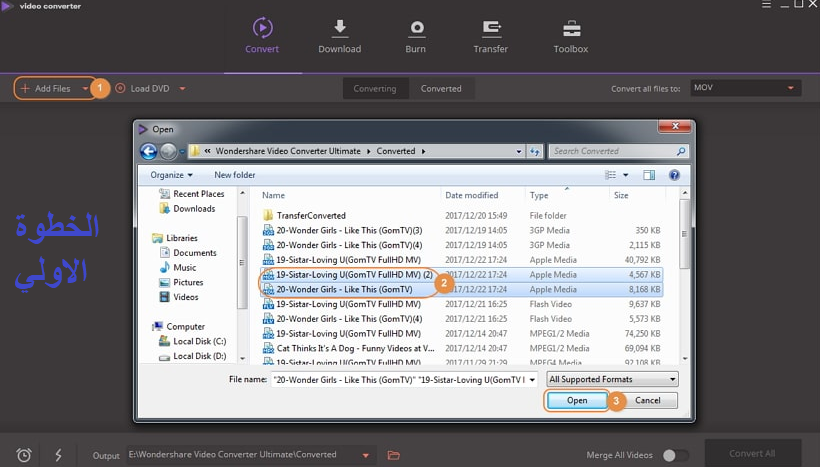This screenshot has height=467, width=820.
Task: Toggle the Merge All Videos switch
Action: tap(676, 455)
